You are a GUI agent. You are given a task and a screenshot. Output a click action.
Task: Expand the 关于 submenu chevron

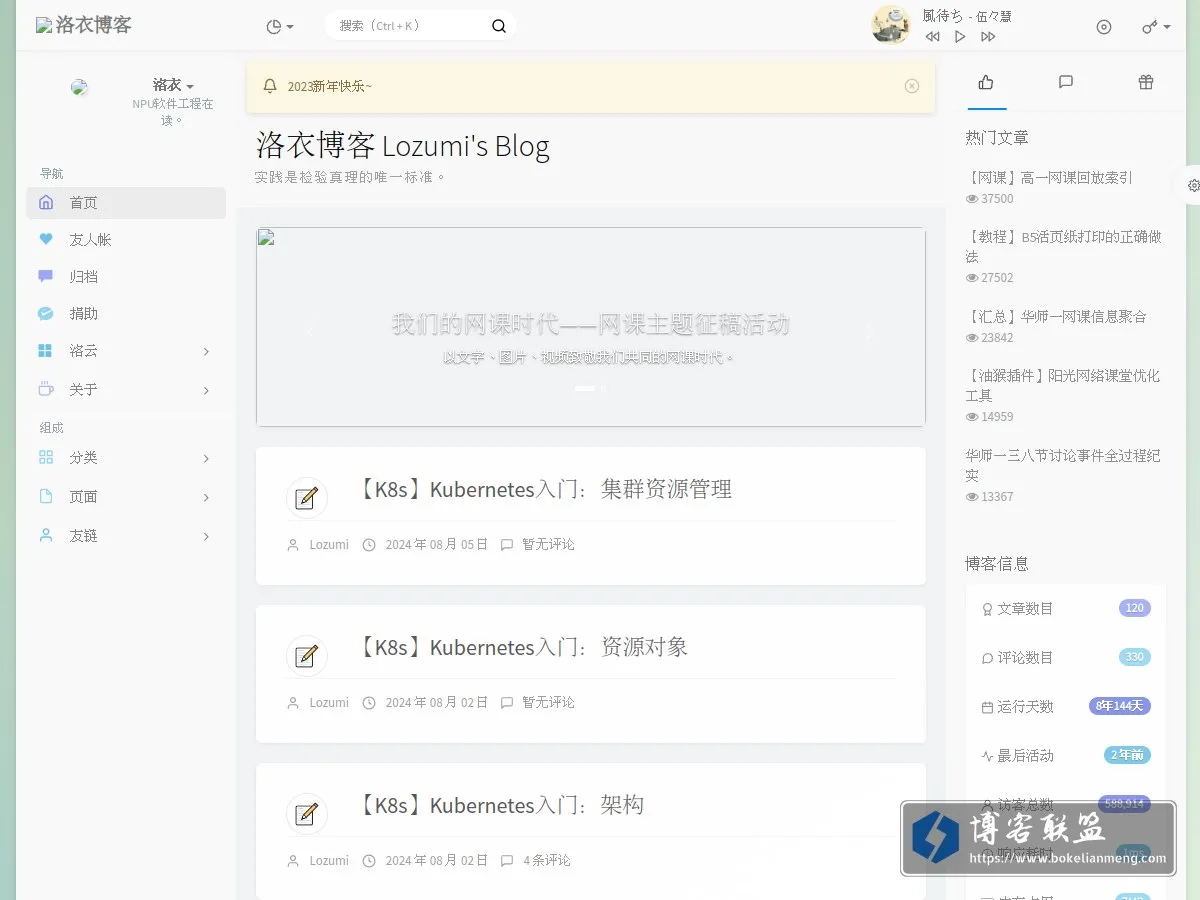point(206,390)
